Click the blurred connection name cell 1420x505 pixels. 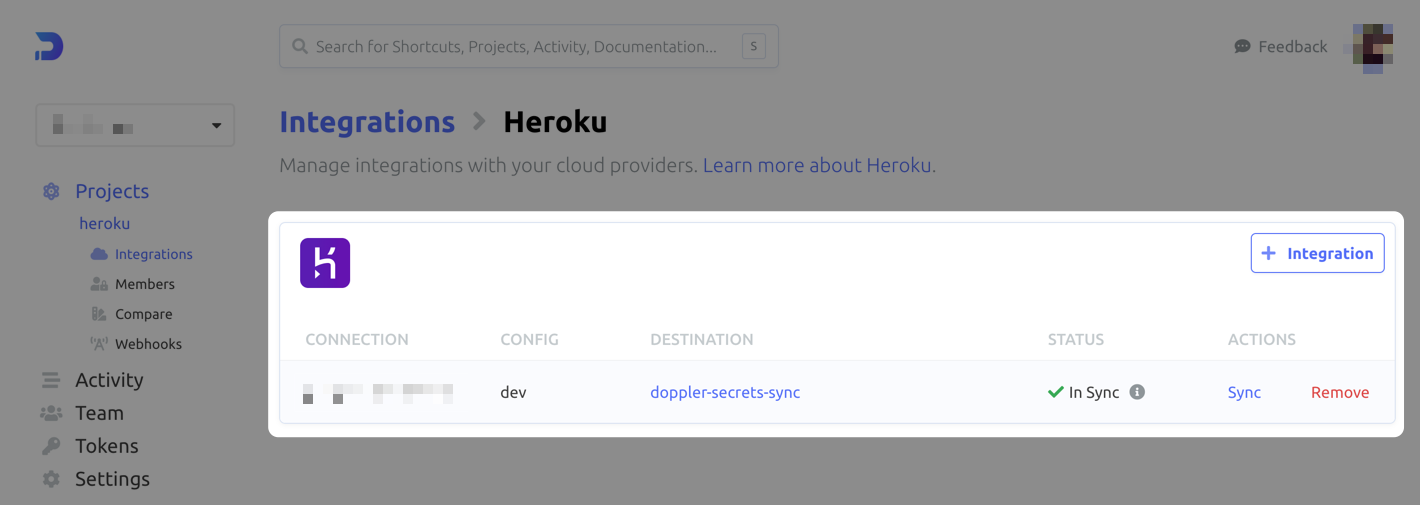coord(378,392)
